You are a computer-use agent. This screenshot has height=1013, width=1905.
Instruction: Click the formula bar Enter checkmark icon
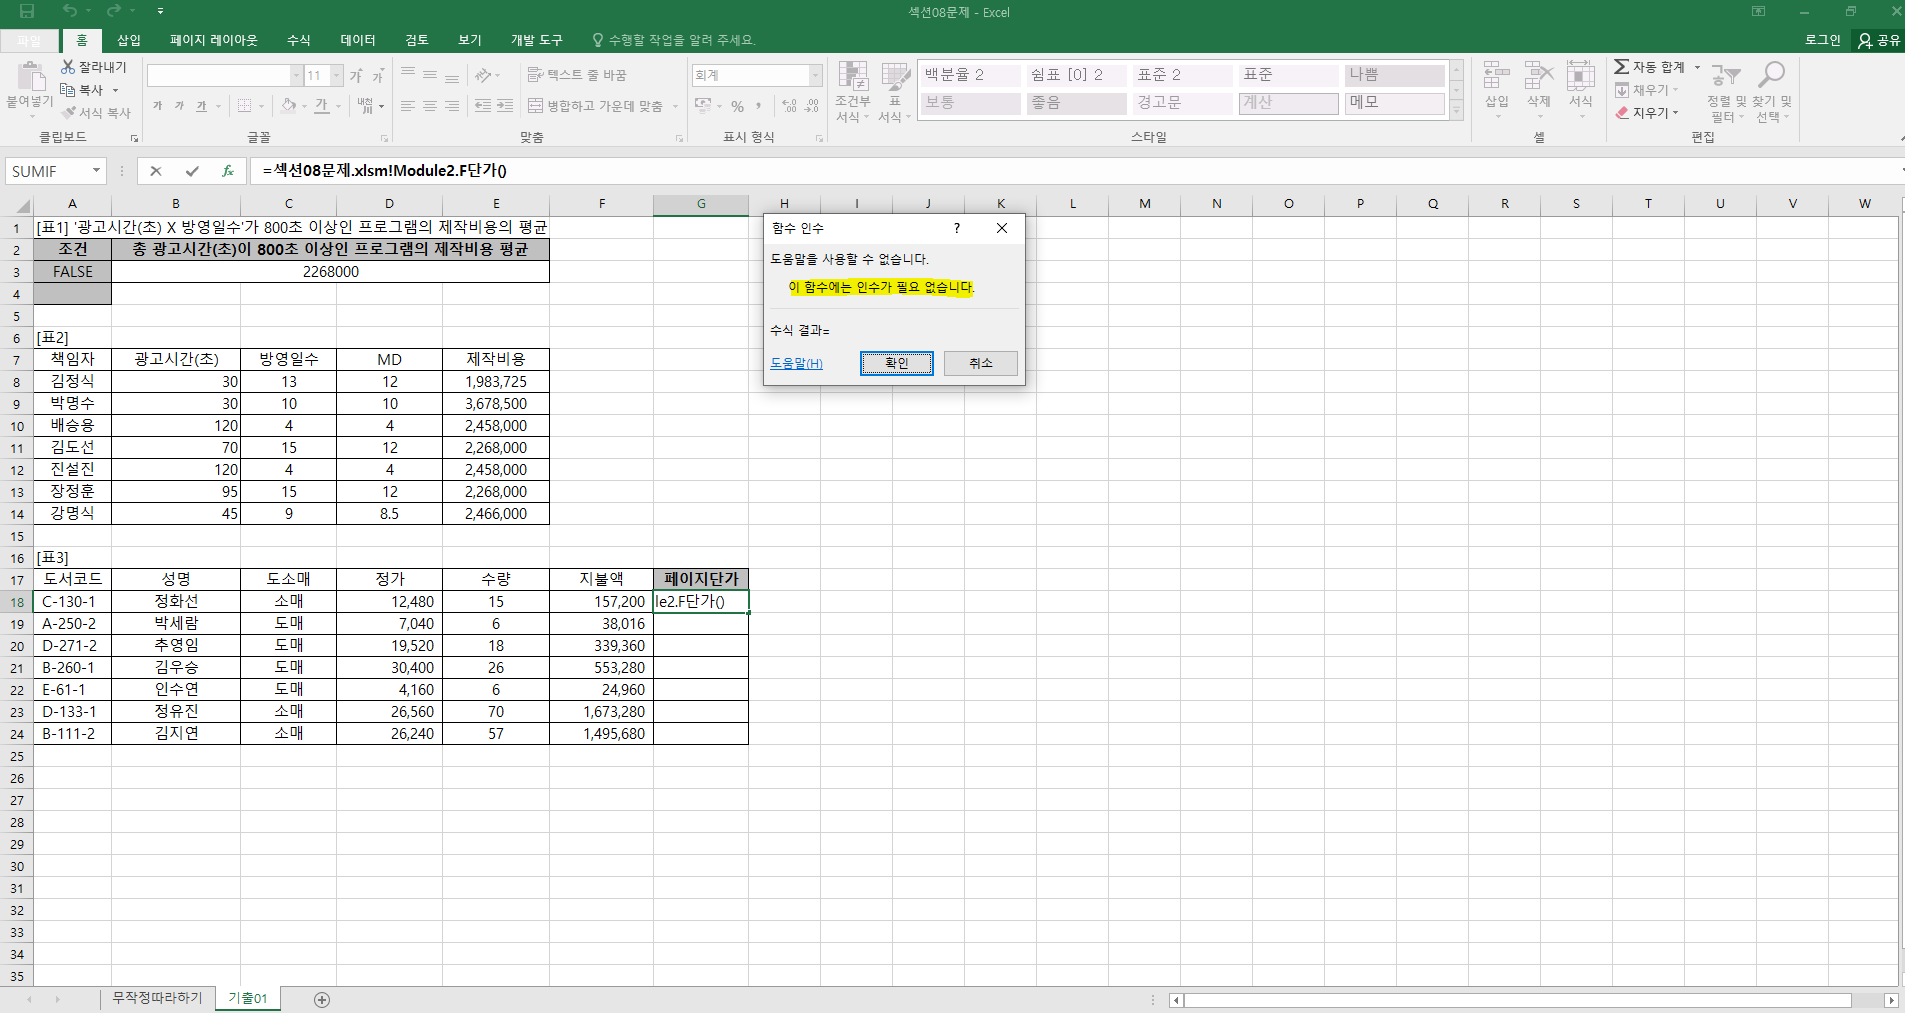point(192,171)
